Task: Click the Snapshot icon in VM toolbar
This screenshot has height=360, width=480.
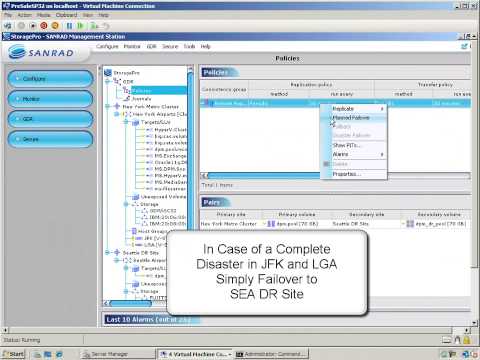Action: pos(95,26)
